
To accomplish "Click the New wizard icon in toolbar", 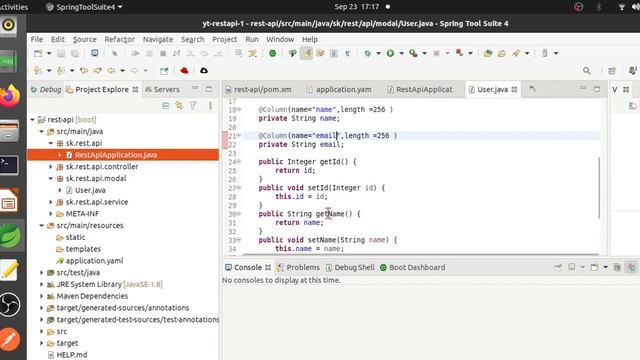I will [x=38, y=53].
